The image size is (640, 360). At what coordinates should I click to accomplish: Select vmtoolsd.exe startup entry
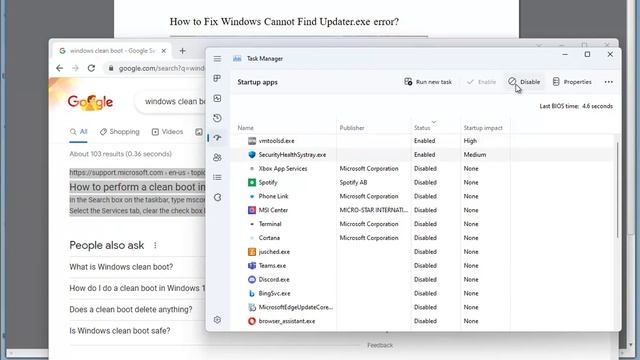(423, 141)
